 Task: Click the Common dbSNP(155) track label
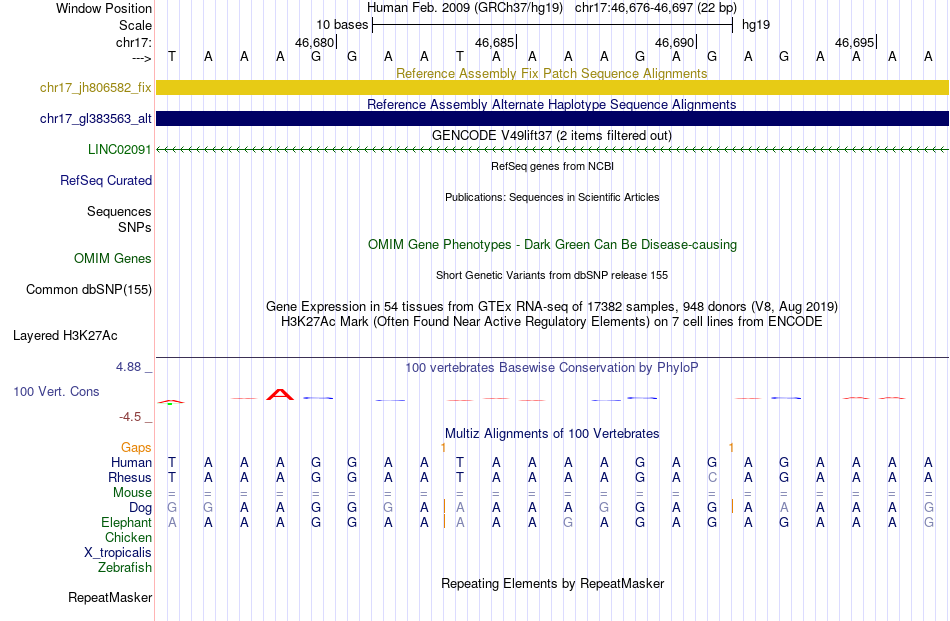point(89,289)
